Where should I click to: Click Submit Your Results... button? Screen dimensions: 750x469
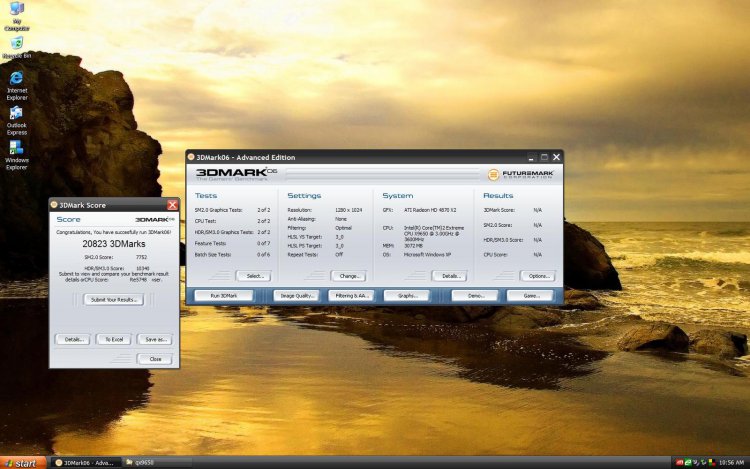coord(114,300)
